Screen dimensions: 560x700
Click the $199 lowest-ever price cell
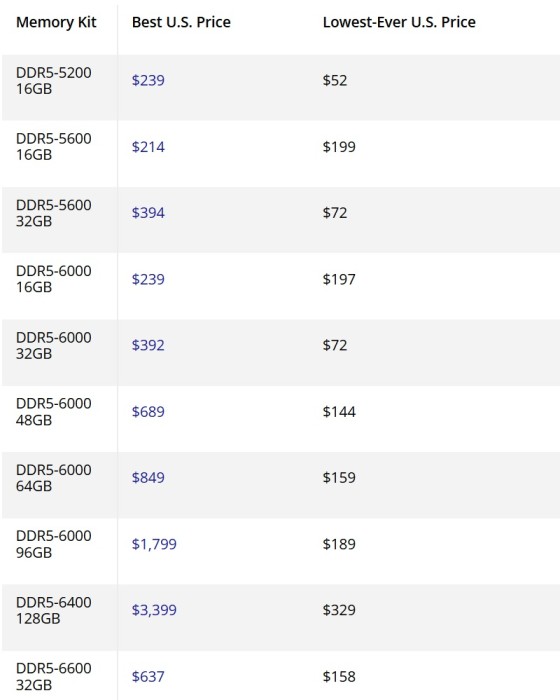(x=339, y=147)
